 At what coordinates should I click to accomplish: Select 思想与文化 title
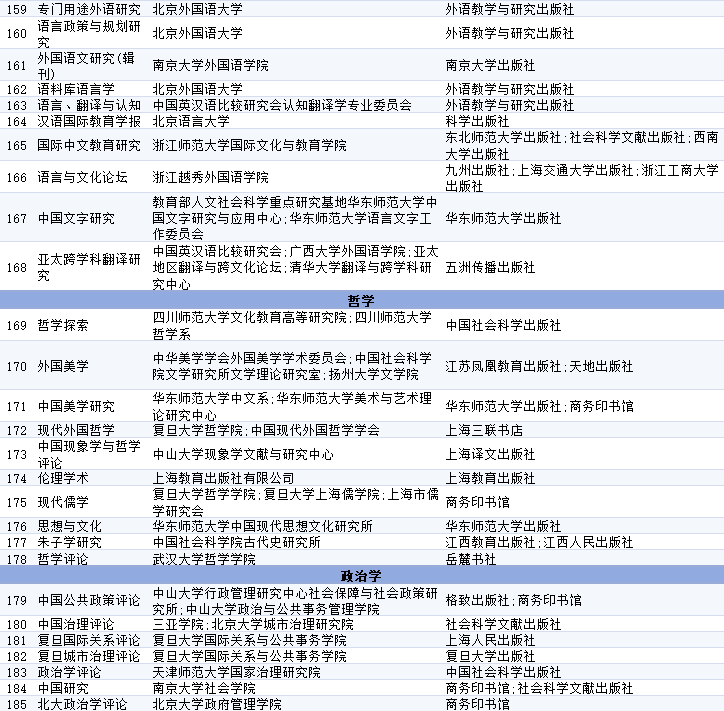69,526
